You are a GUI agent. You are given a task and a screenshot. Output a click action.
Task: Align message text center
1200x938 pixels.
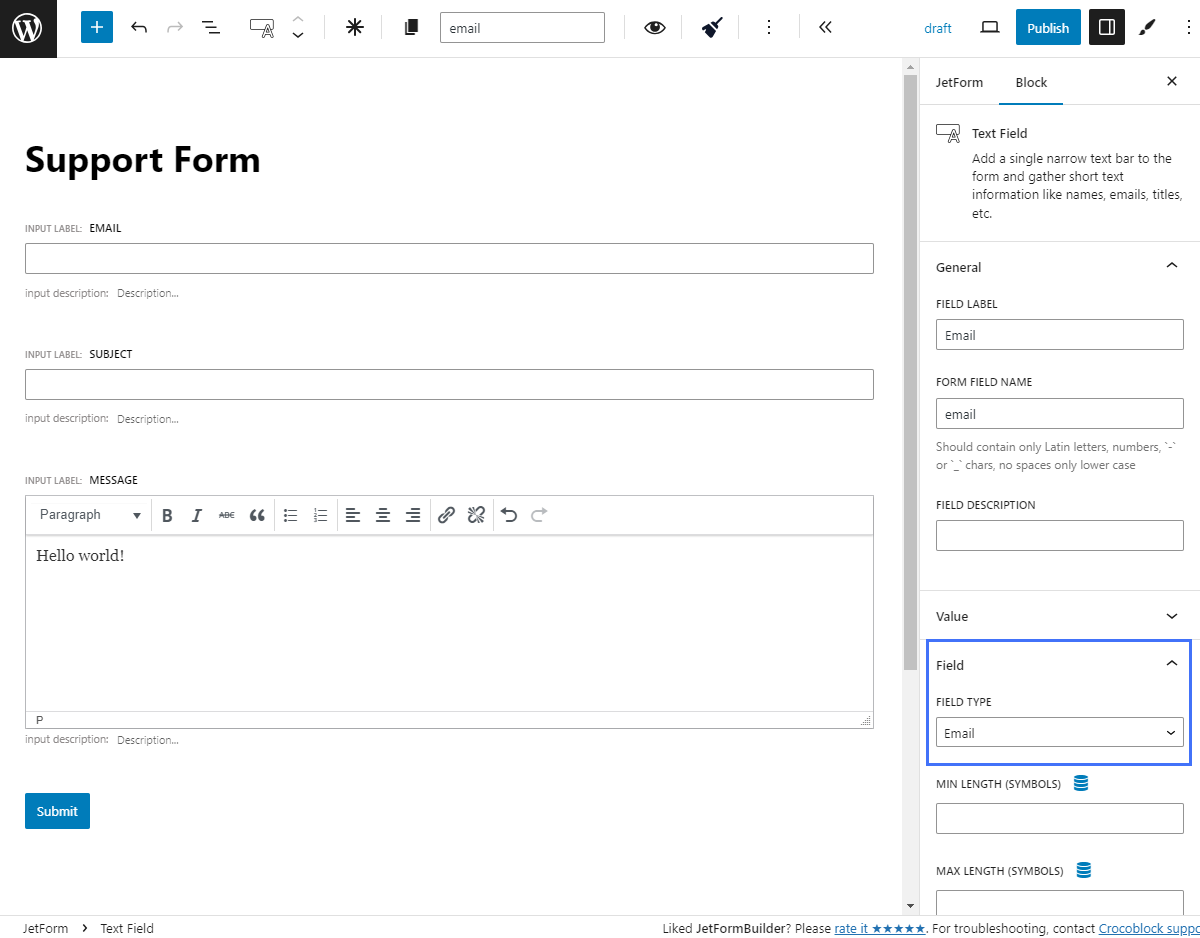383,515
